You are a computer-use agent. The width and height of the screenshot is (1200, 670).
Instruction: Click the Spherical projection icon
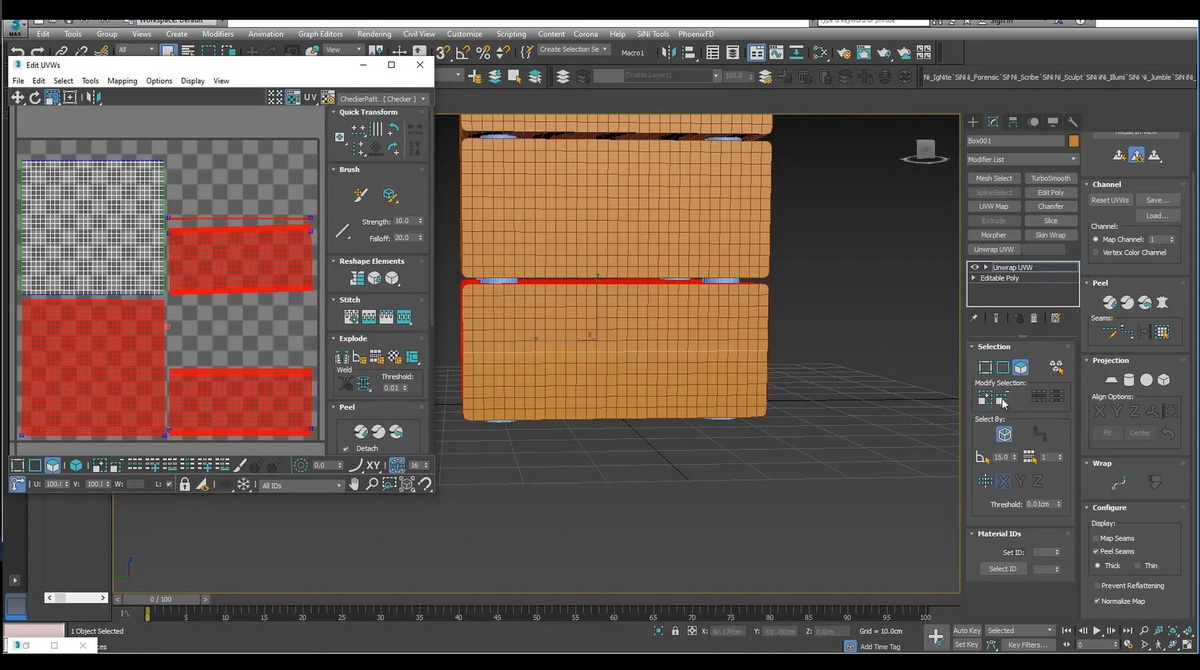[1147, 380]
